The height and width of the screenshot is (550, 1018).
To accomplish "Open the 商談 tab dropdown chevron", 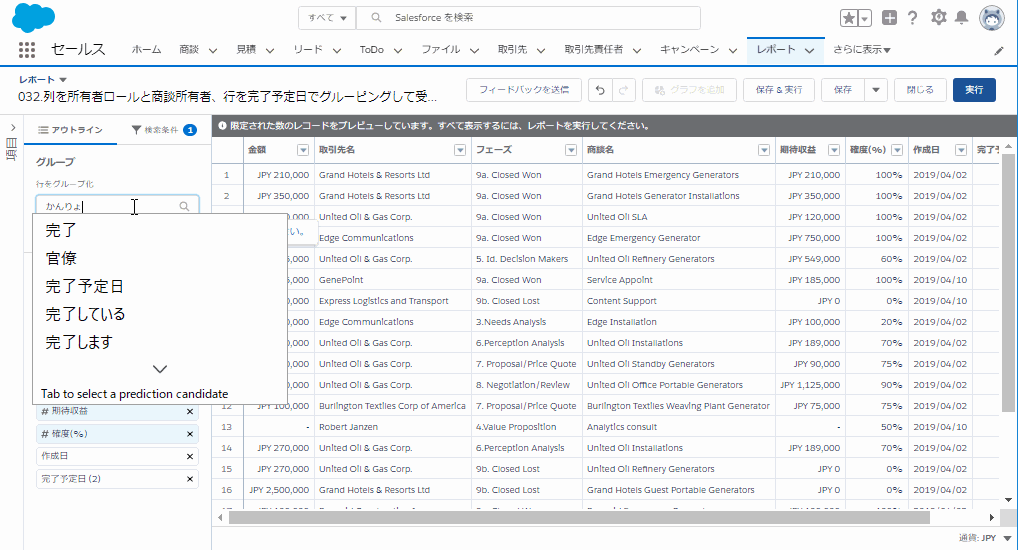I will (212, 50).
